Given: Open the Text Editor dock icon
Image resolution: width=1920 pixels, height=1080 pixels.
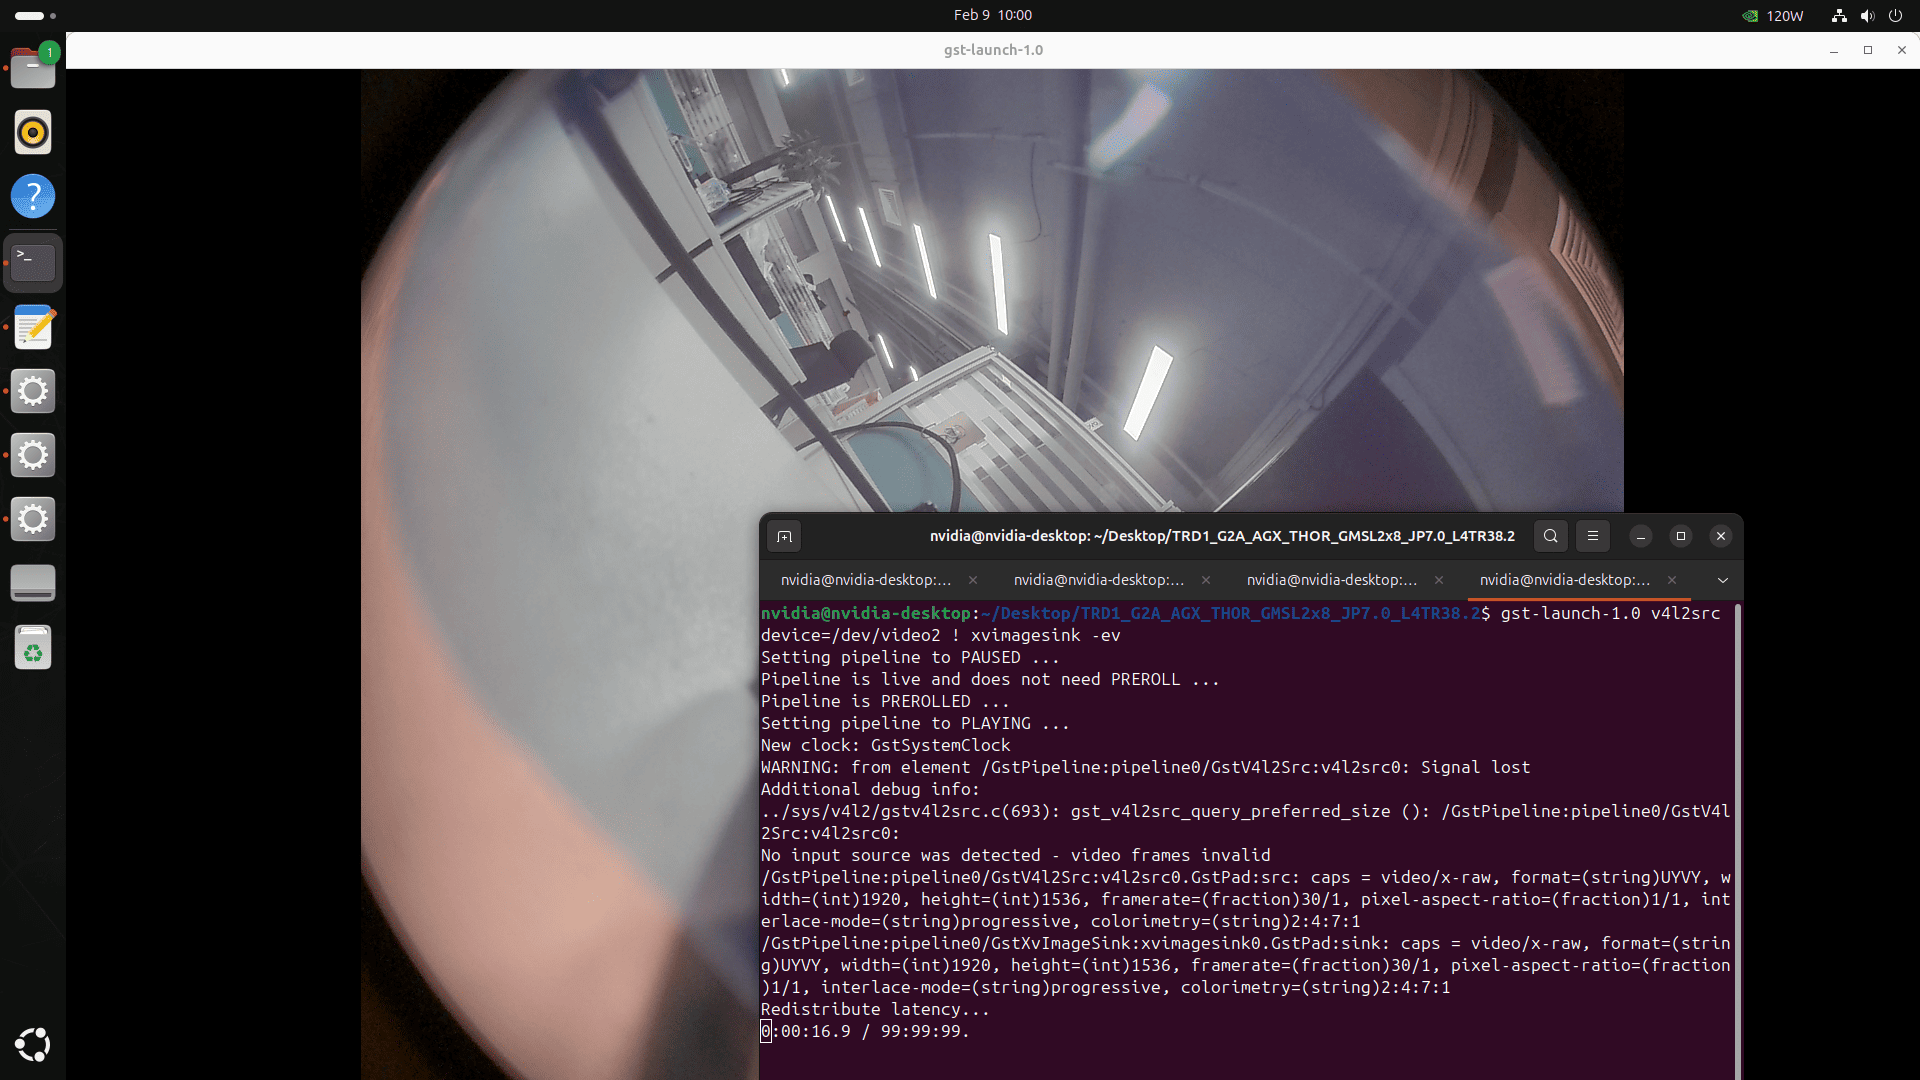Looking at the screenshot, I should pos(33,327).
